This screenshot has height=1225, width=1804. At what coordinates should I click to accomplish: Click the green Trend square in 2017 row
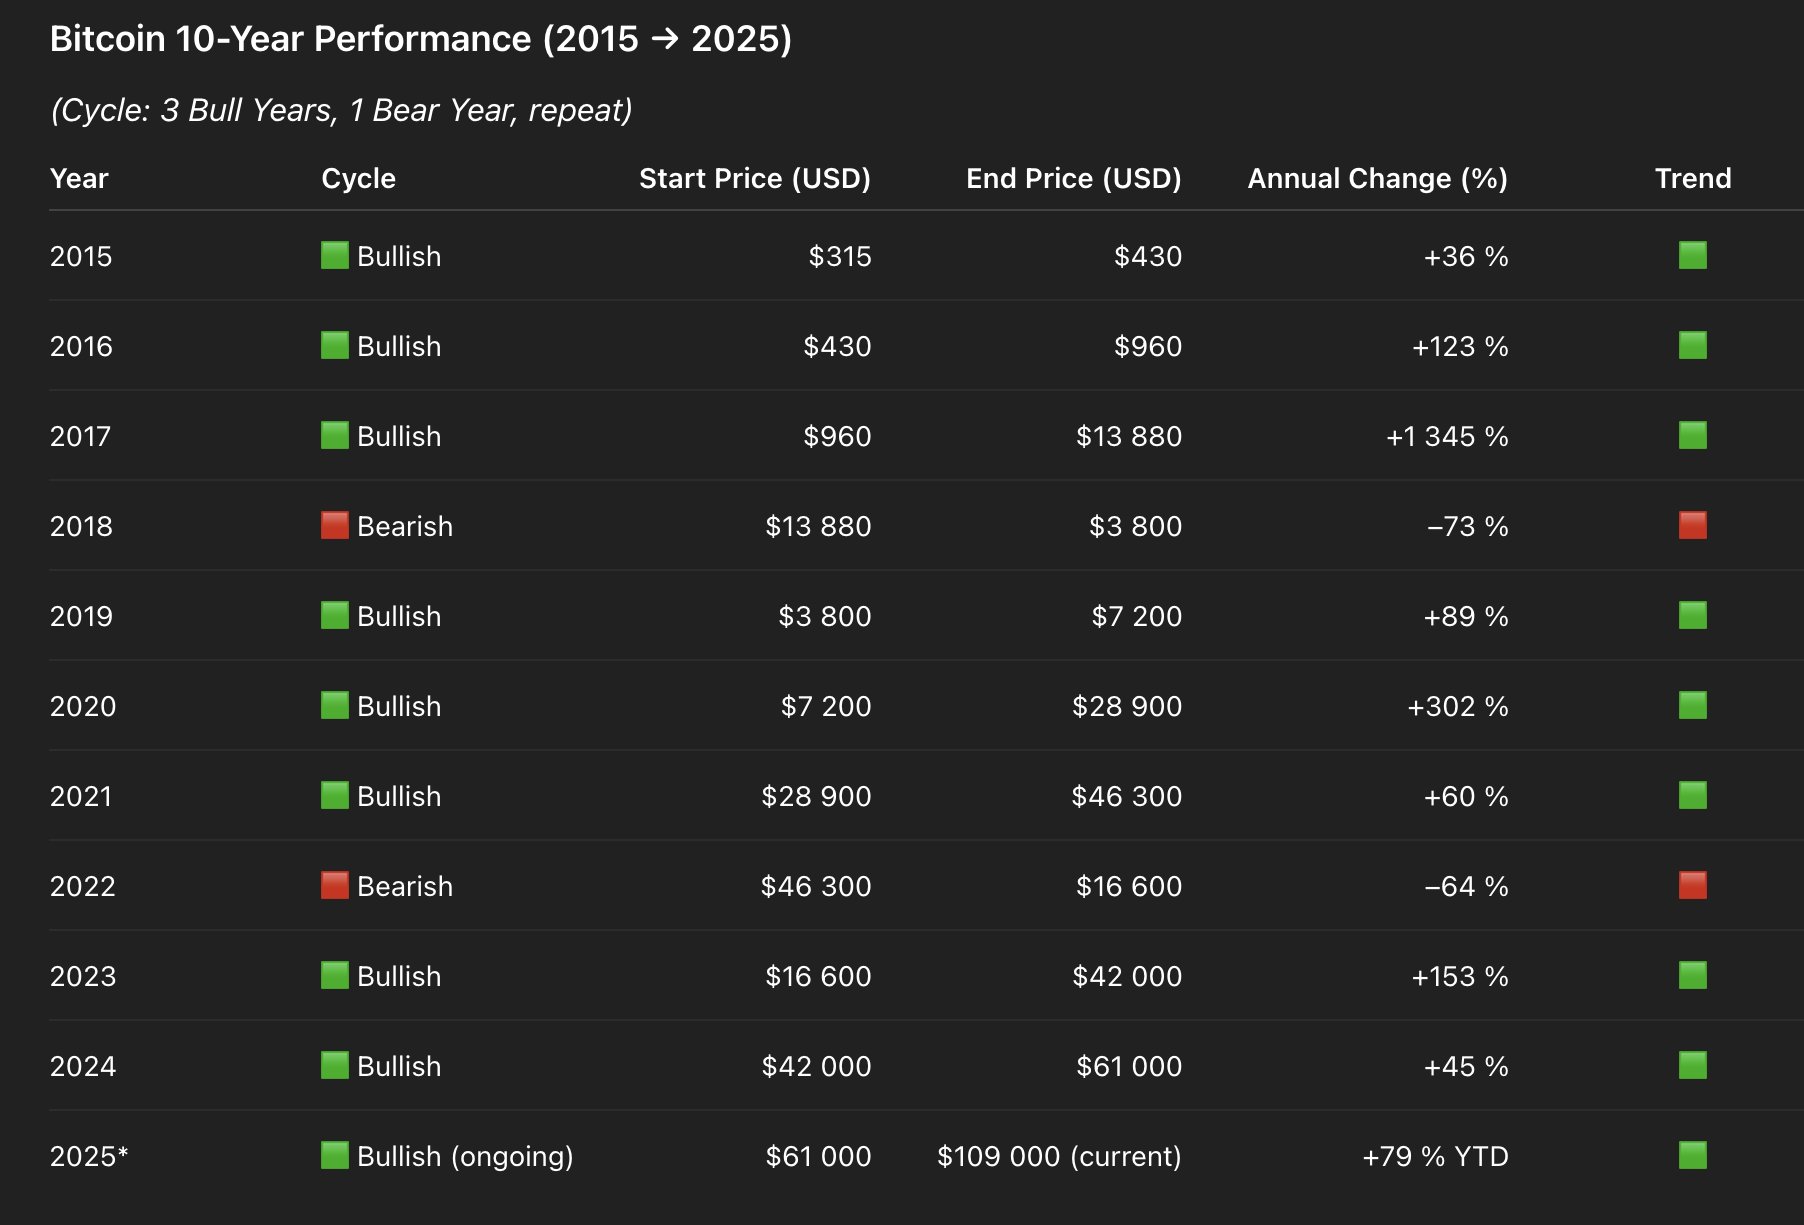pos(1692,436)
